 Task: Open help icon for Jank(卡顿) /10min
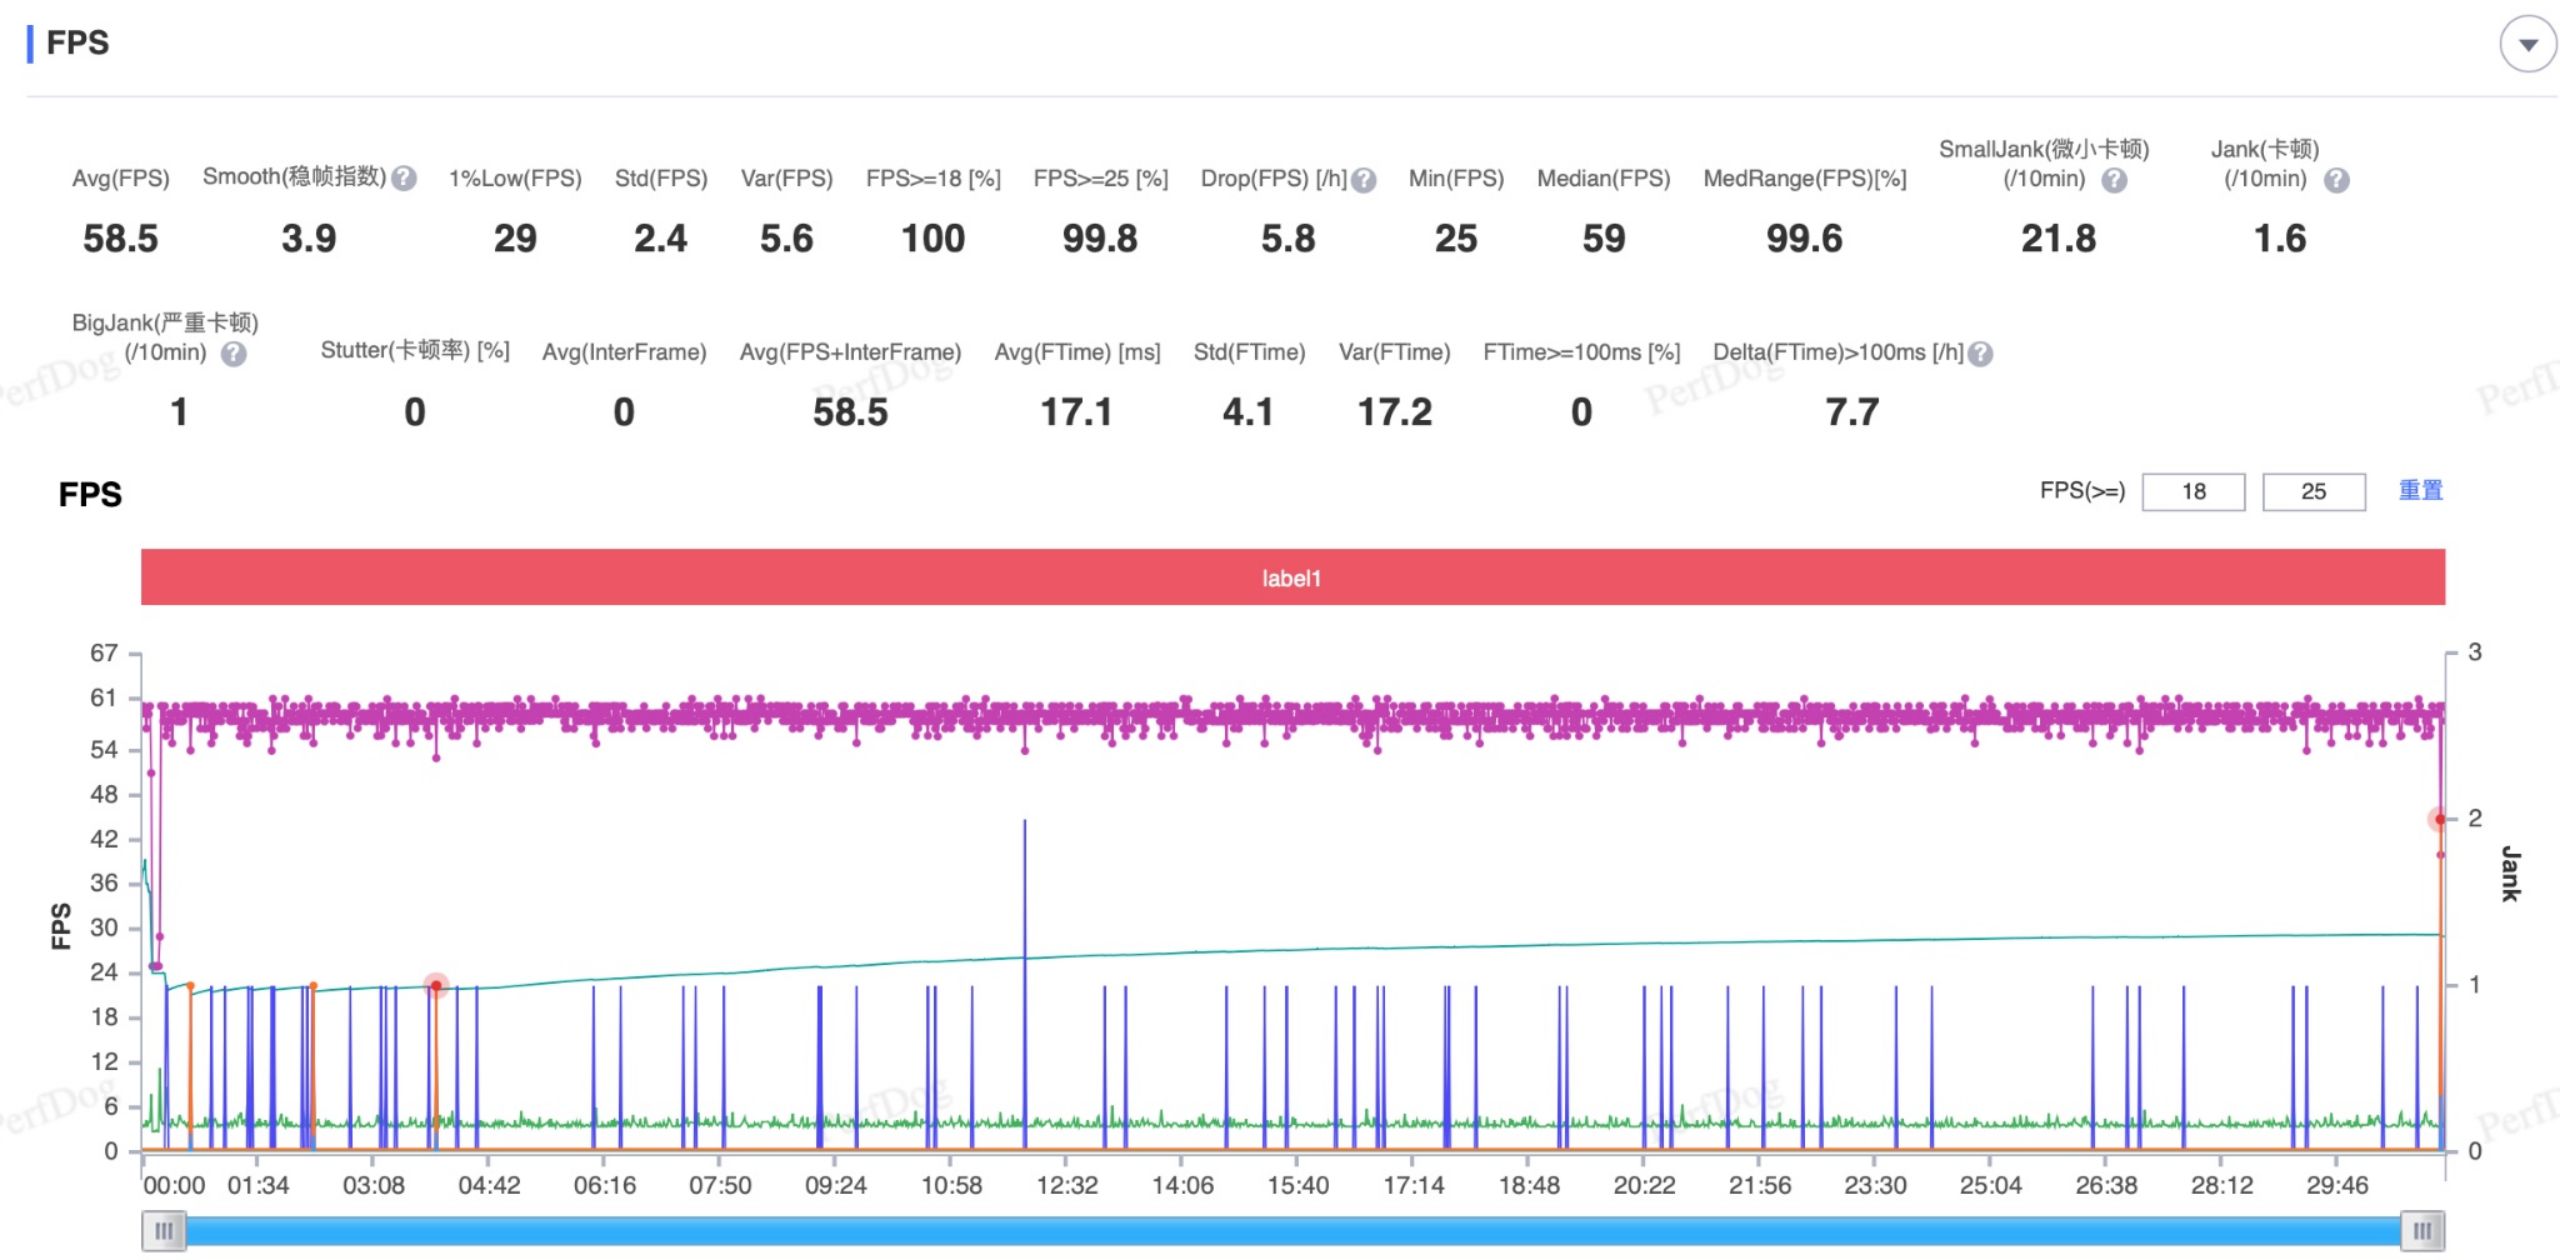tap(2336, 180)
